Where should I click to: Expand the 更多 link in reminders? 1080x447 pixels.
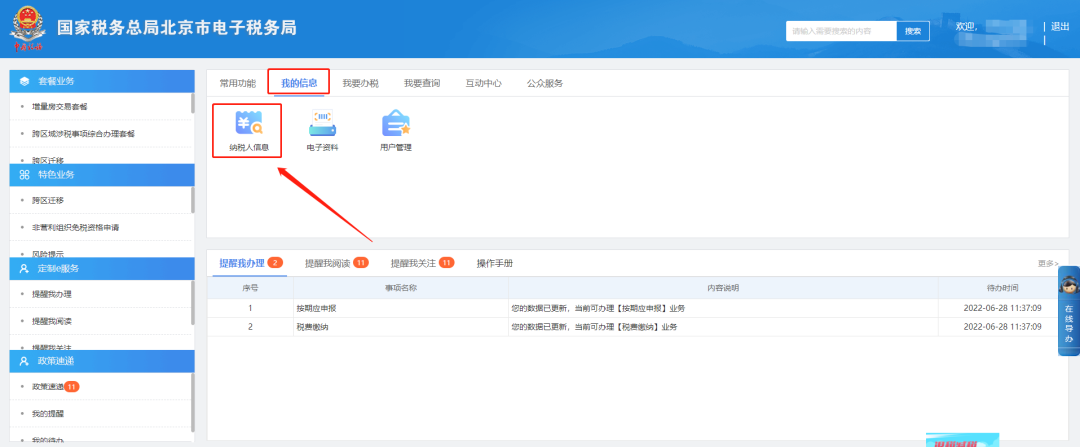tap(1047, 263)
